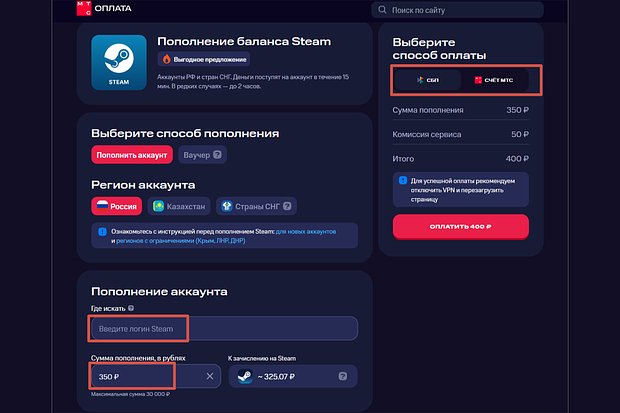Choose the Россия account region
The width and height of the screenshot is (620, 413).
click(x=117, y=206)
